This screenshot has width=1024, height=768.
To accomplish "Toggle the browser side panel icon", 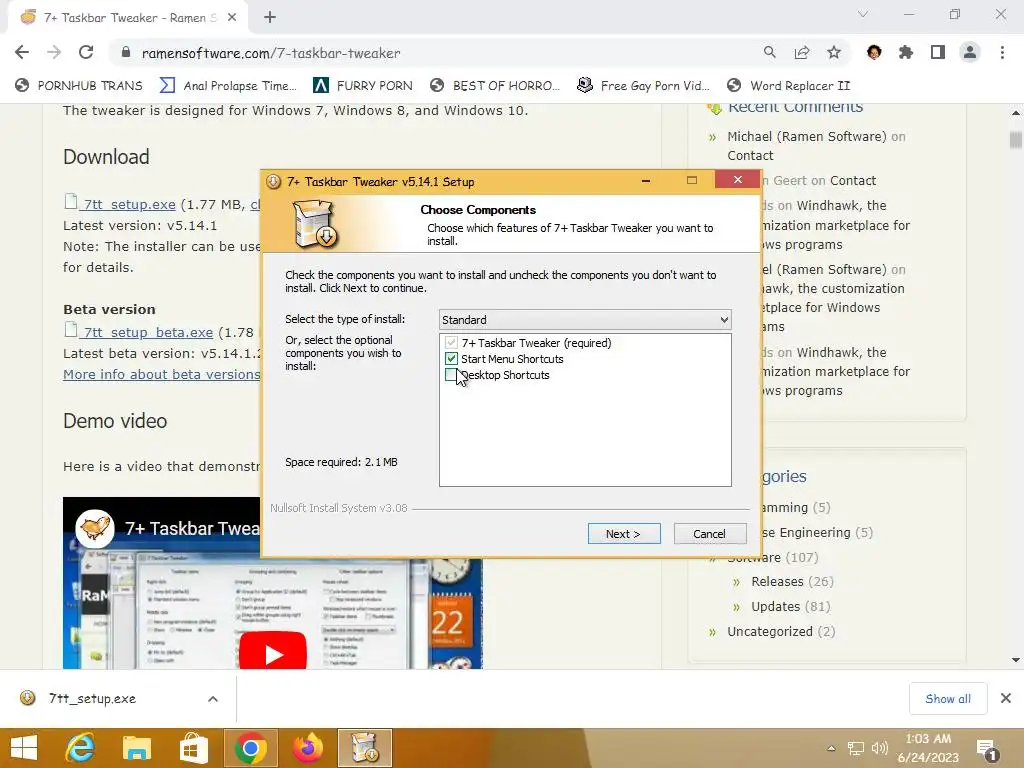I will (938, 52).
